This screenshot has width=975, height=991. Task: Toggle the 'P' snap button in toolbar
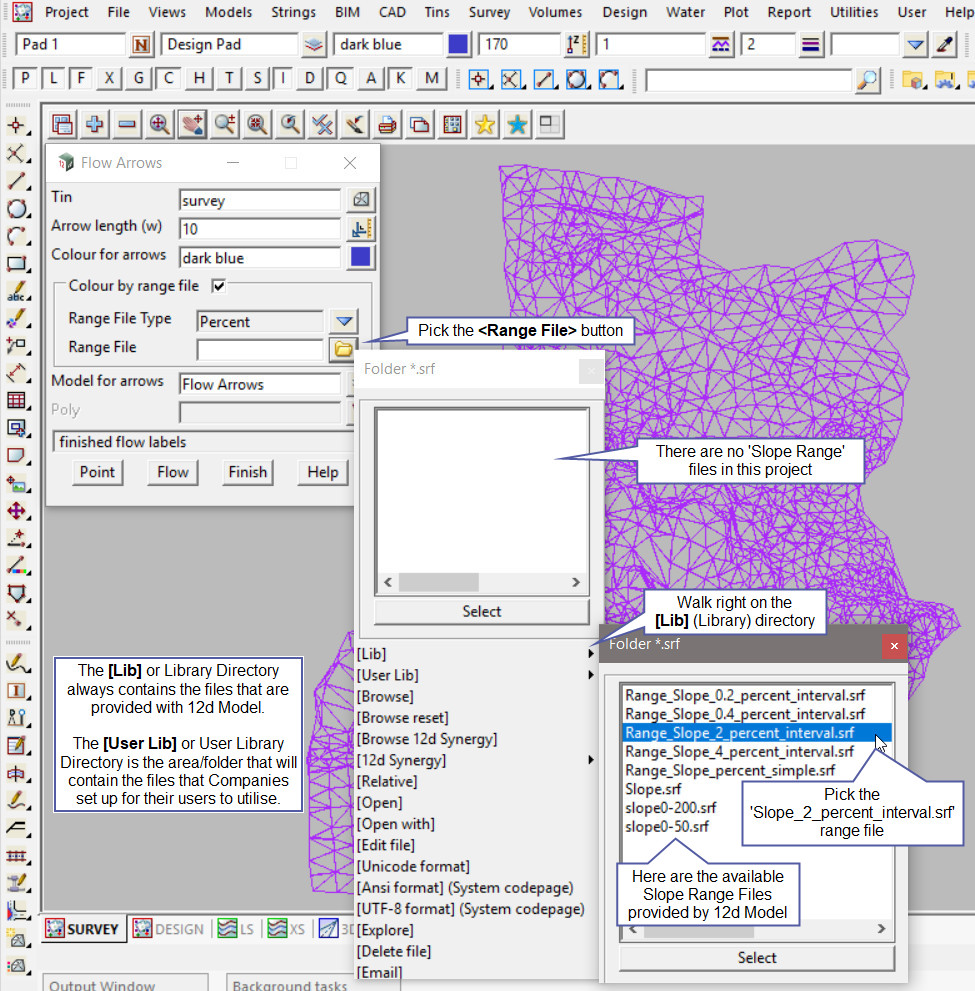pos(25,79)
